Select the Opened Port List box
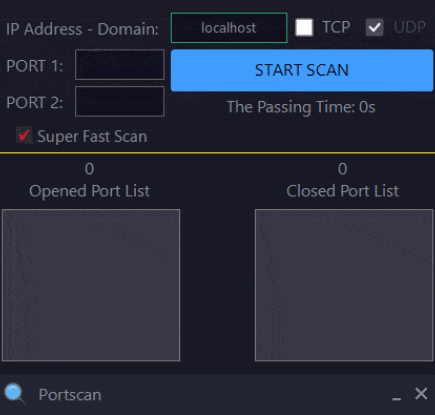 [91, 285]
